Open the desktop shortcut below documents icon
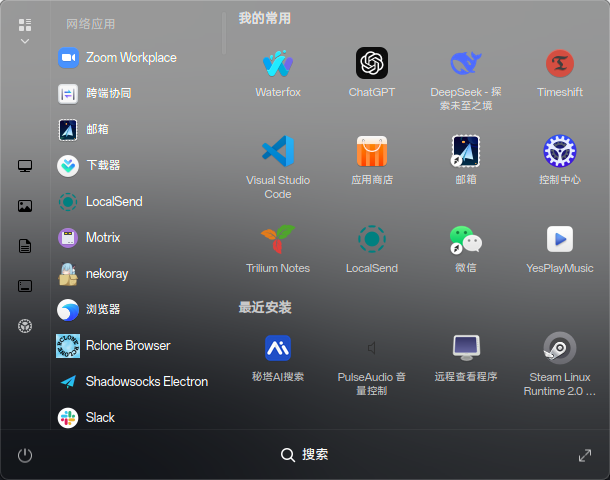Image resolution: width=610 pixels, height=480 pixels. 25,286
